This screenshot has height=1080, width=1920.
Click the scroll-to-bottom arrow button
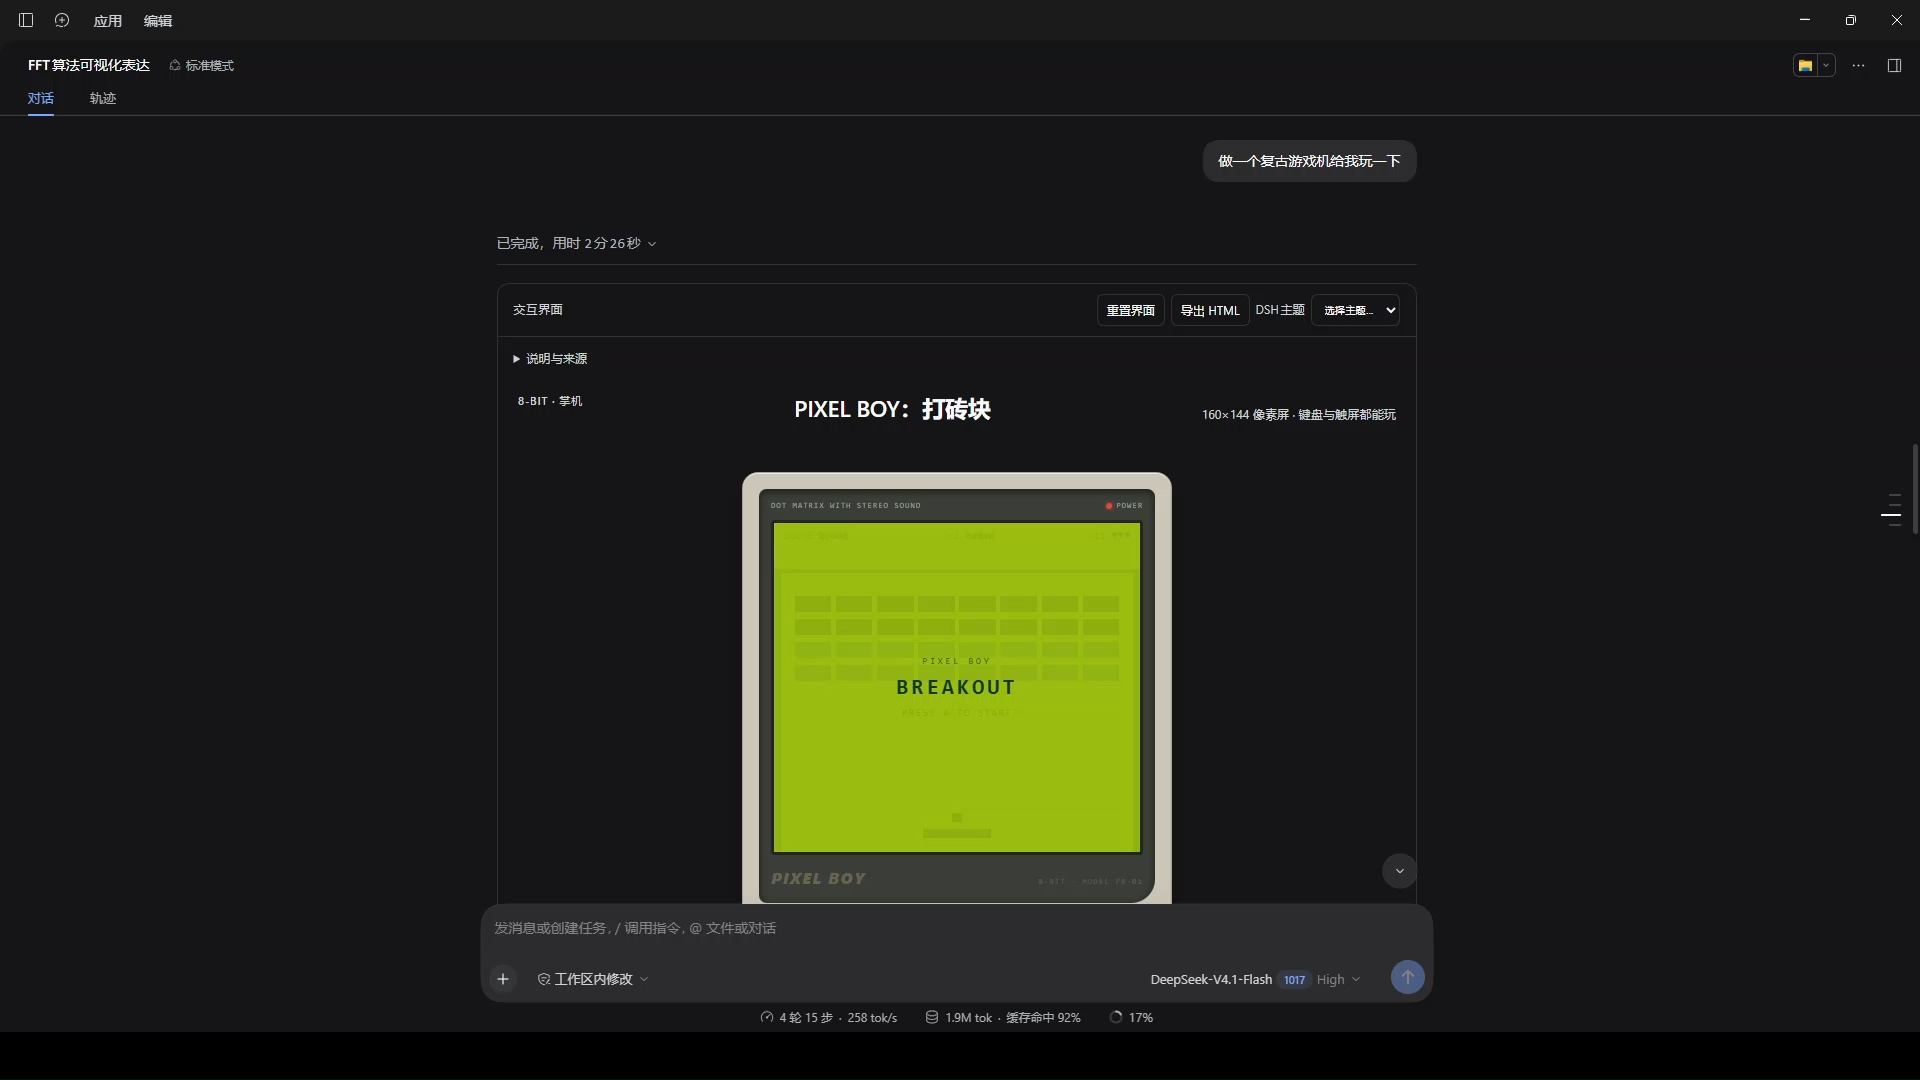pos(1399,871)
